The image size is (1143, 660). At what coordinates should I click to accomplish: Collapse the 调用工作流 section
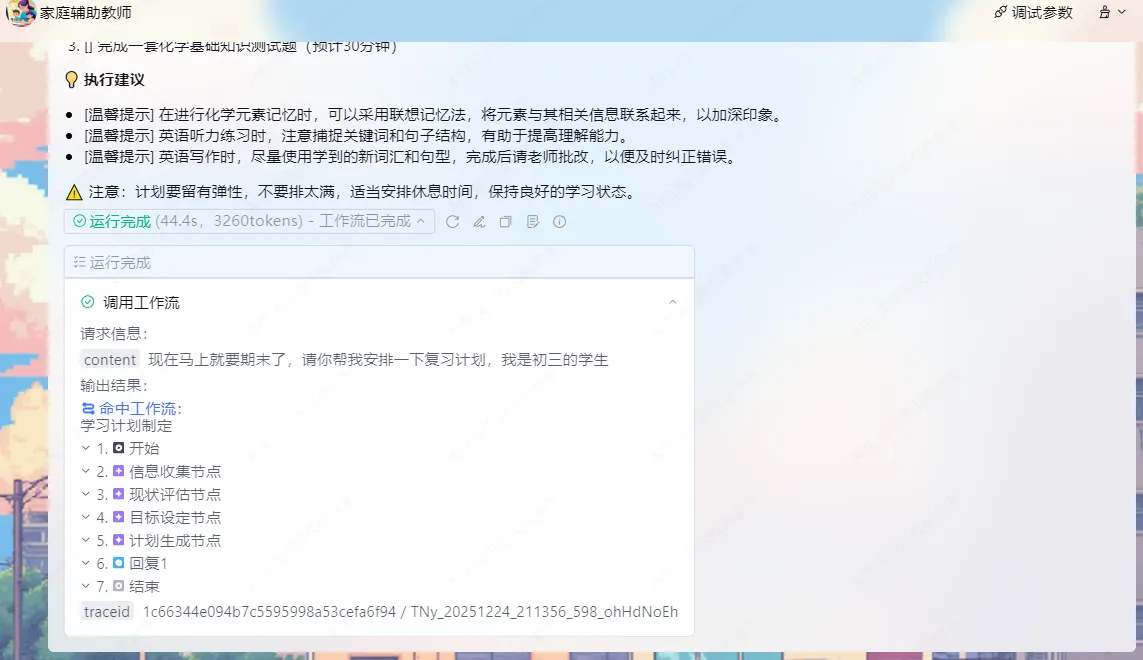pos(672,302)
